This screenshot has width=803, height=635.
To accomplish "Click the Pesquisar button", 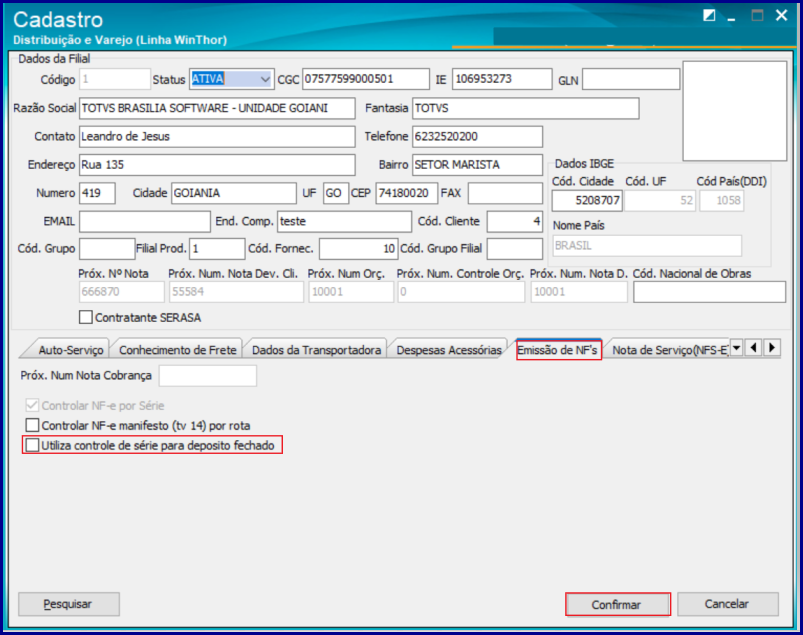I will coord(69,604).
